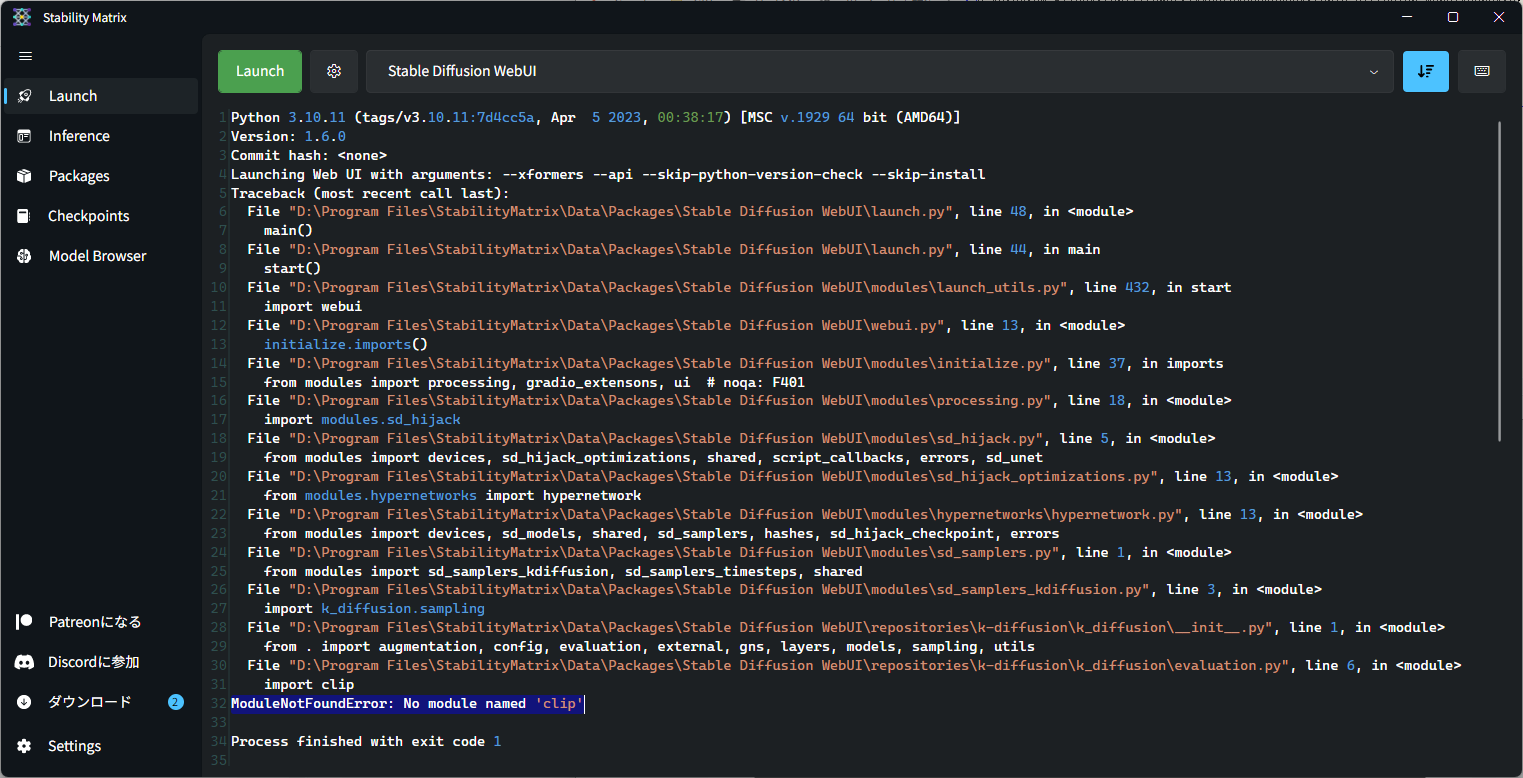This screenshot has height=778, width=1523.
Task: Click the line with webui.py path
Action: tap(686, 326)
